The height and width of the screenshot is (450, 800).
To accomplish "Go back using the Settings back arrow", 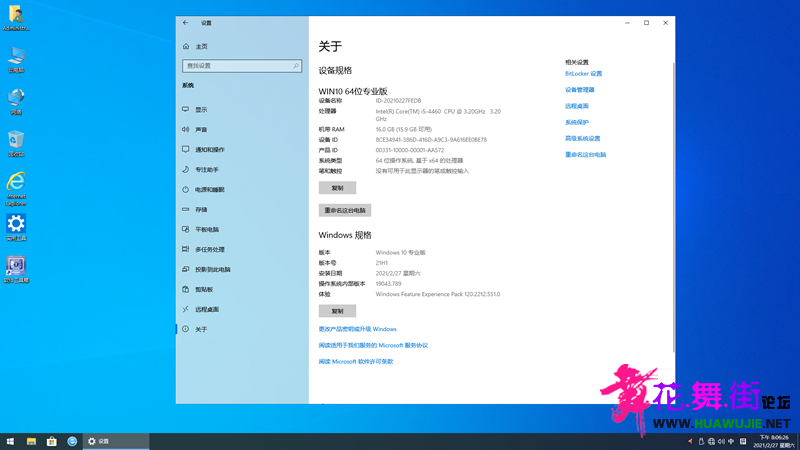I will (x=186, y=22).
